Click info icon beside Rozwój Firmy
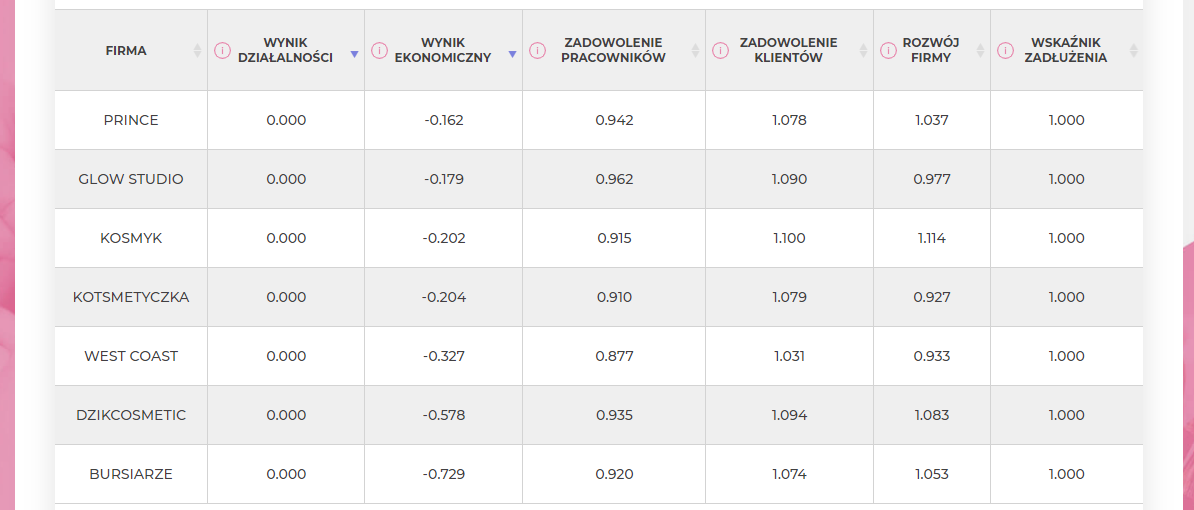 (x=888, y=51)
